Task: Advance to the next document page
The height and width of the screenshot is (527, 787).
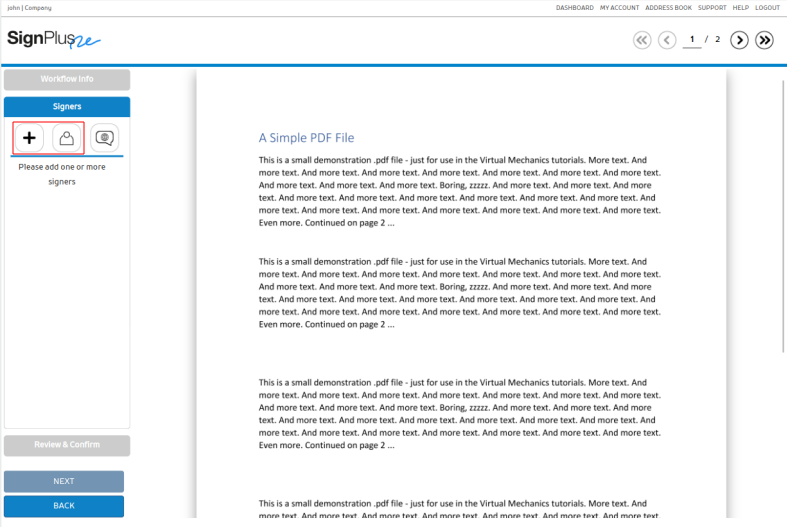Action: [x=739, y=40]
